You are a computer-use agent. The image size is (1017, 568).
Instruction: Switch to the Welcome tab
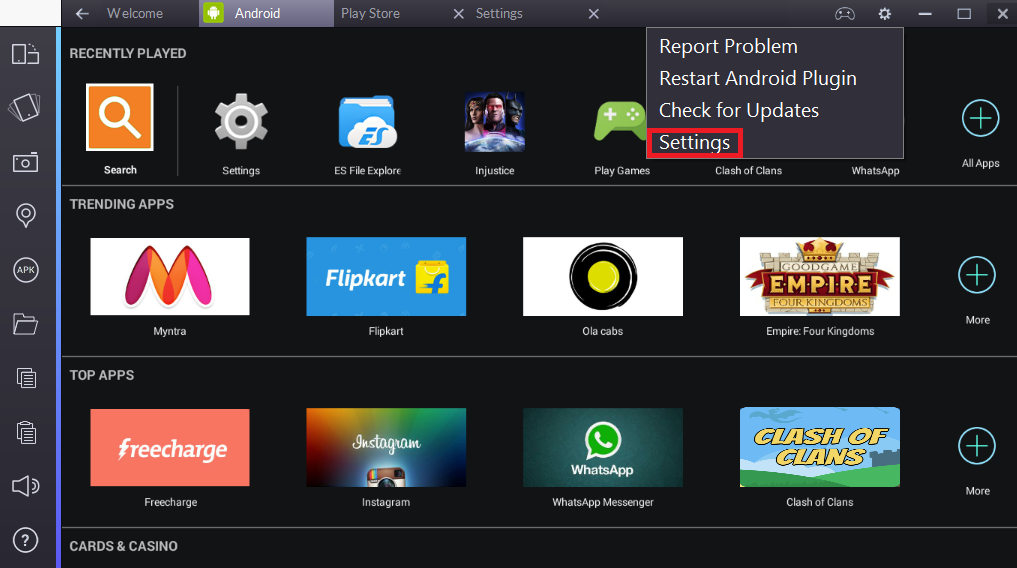tap(135, 13)
